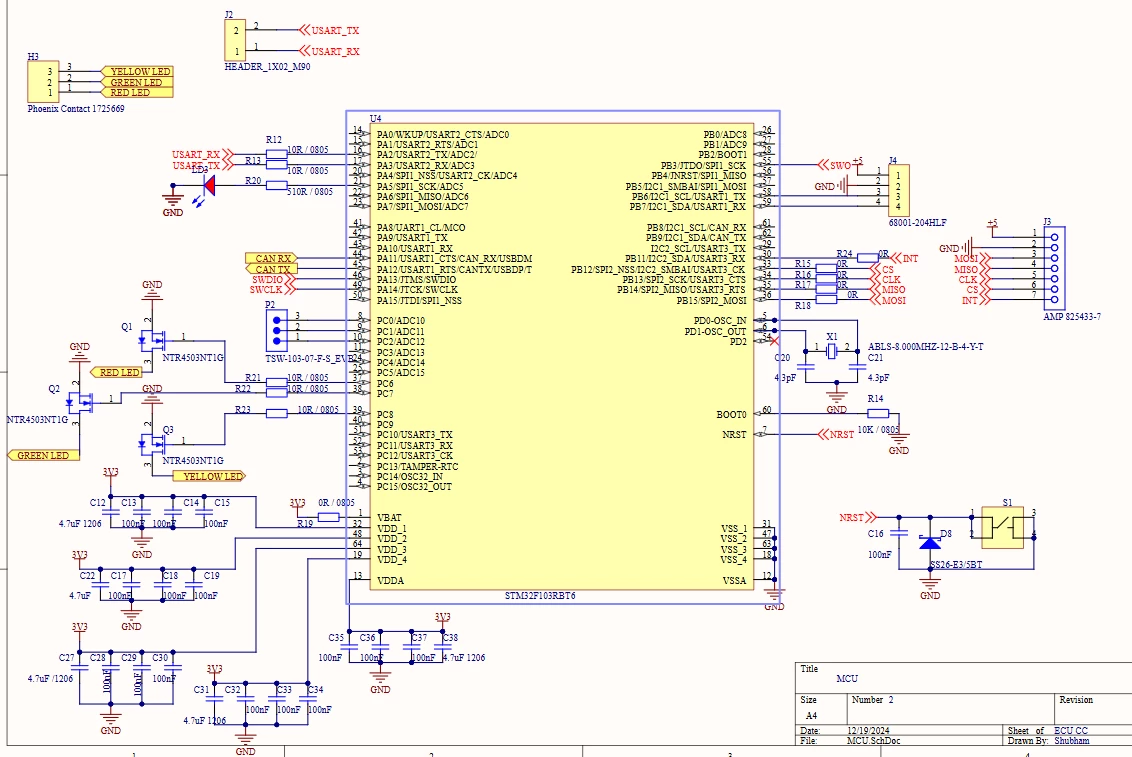This screenshot has width=1132, height=757.
Task: Click the NRST port beside C16
Action: coord(858,517)
